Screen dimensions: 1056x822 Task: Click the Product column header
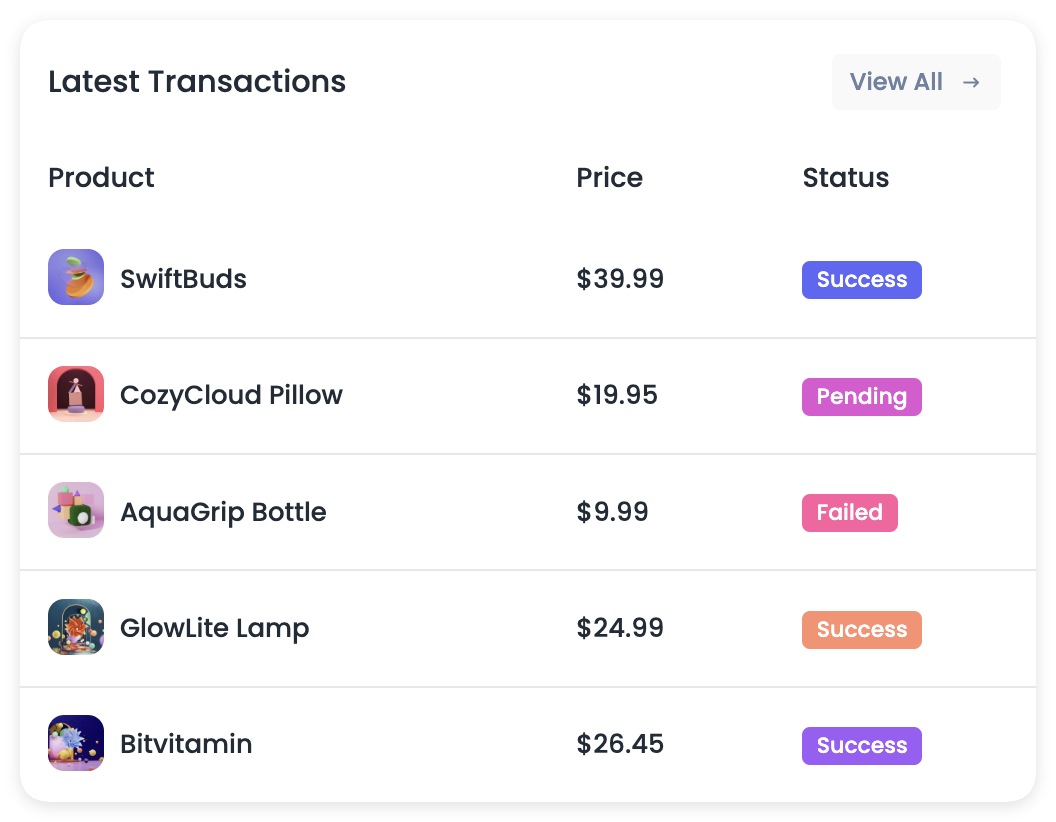click(101, 178)
